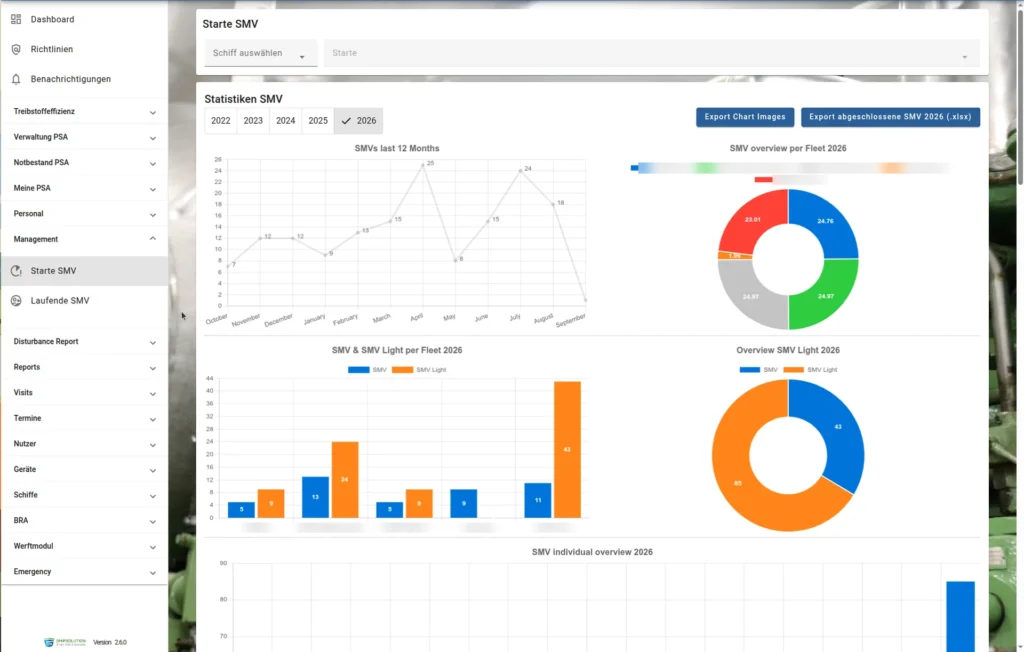This screenshot has height=652, width=1024.
Task: Open the Schiff auswählen dropdown
Action: click(x=261, y=53)
